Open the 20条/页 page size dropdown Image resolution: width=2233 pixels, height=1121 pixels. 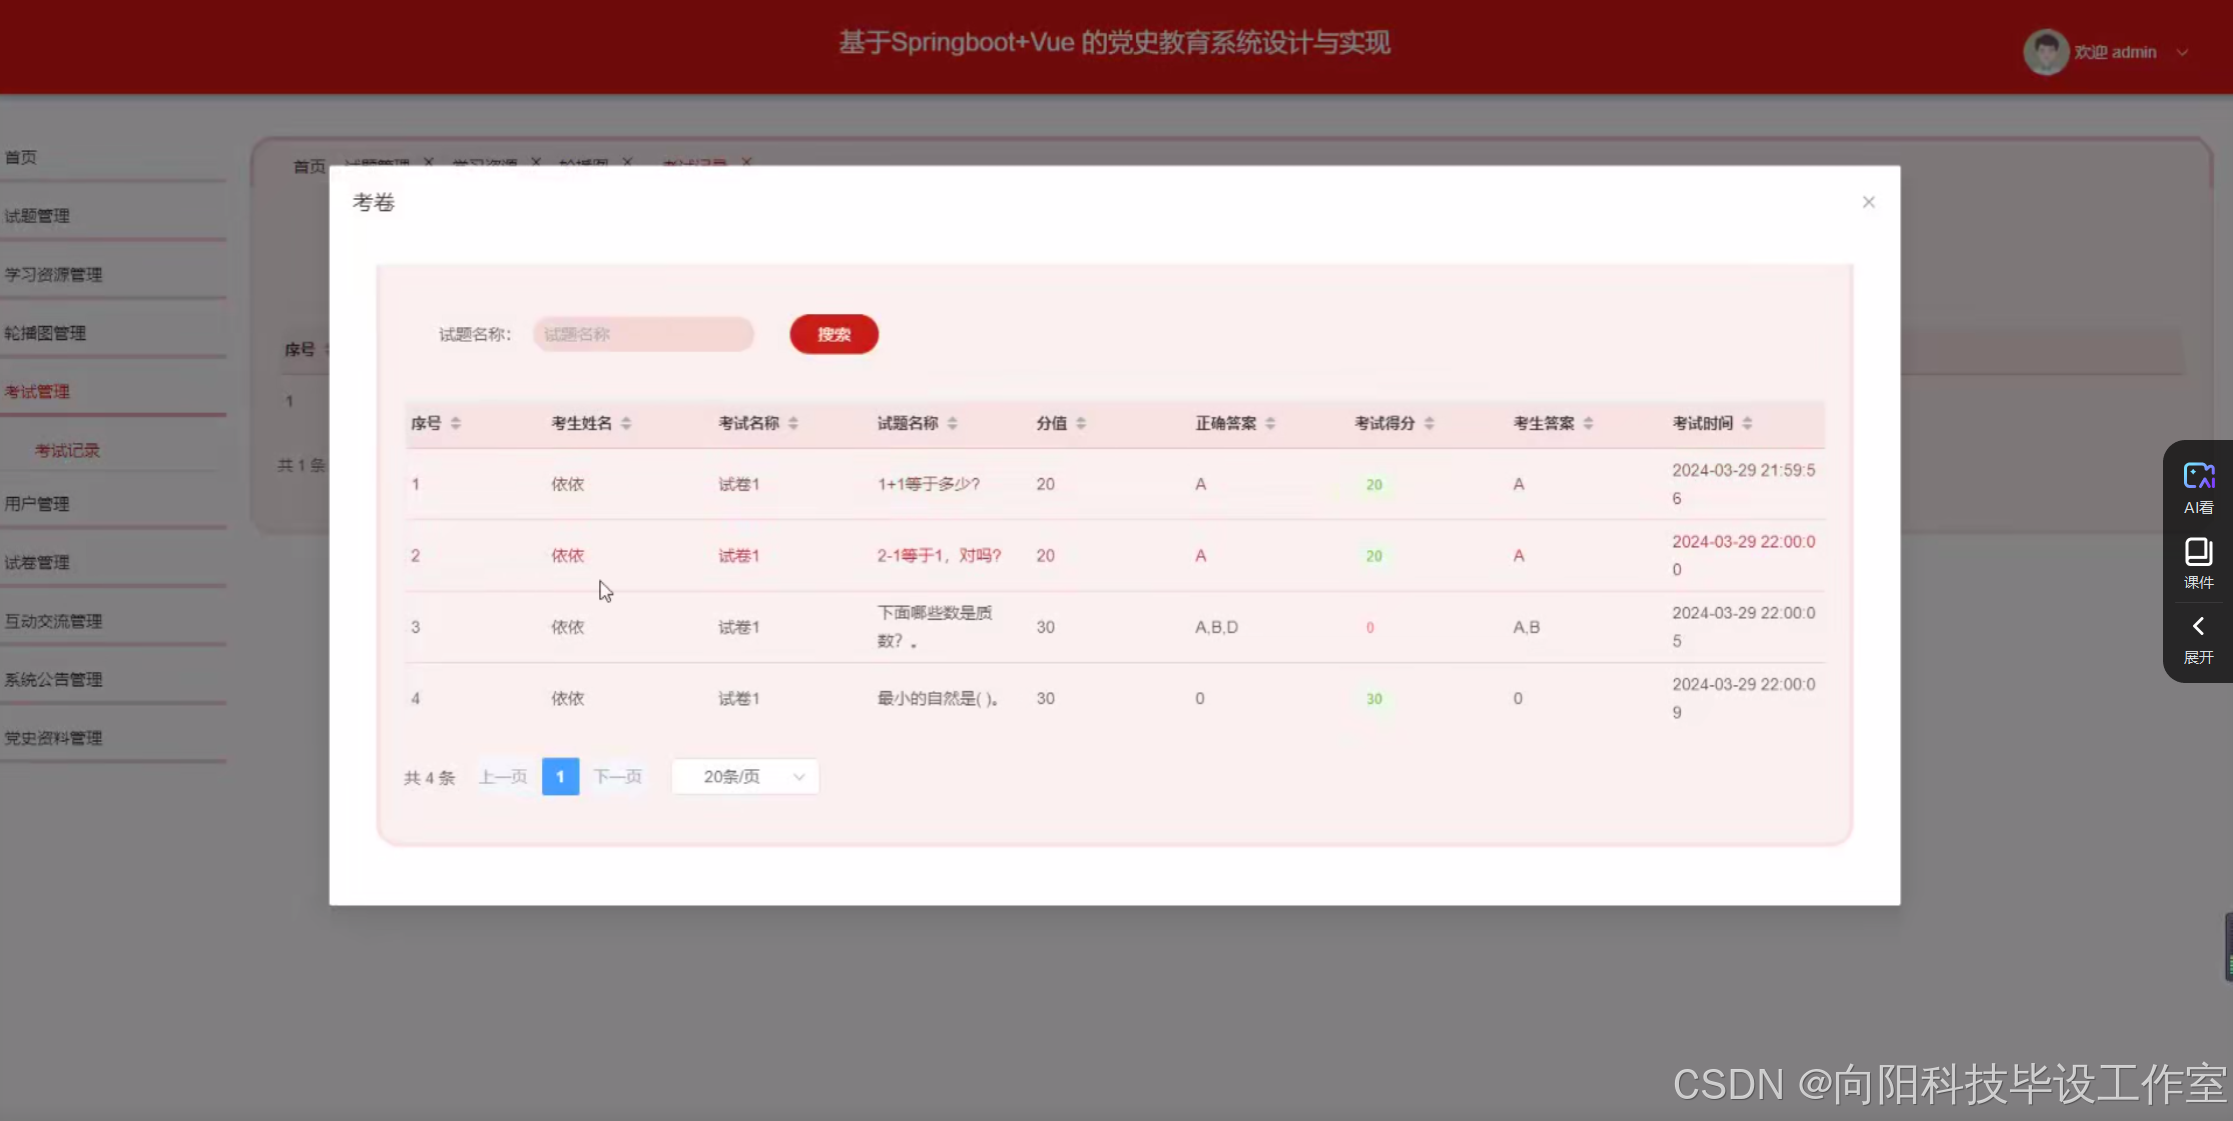tap(745, 777)
